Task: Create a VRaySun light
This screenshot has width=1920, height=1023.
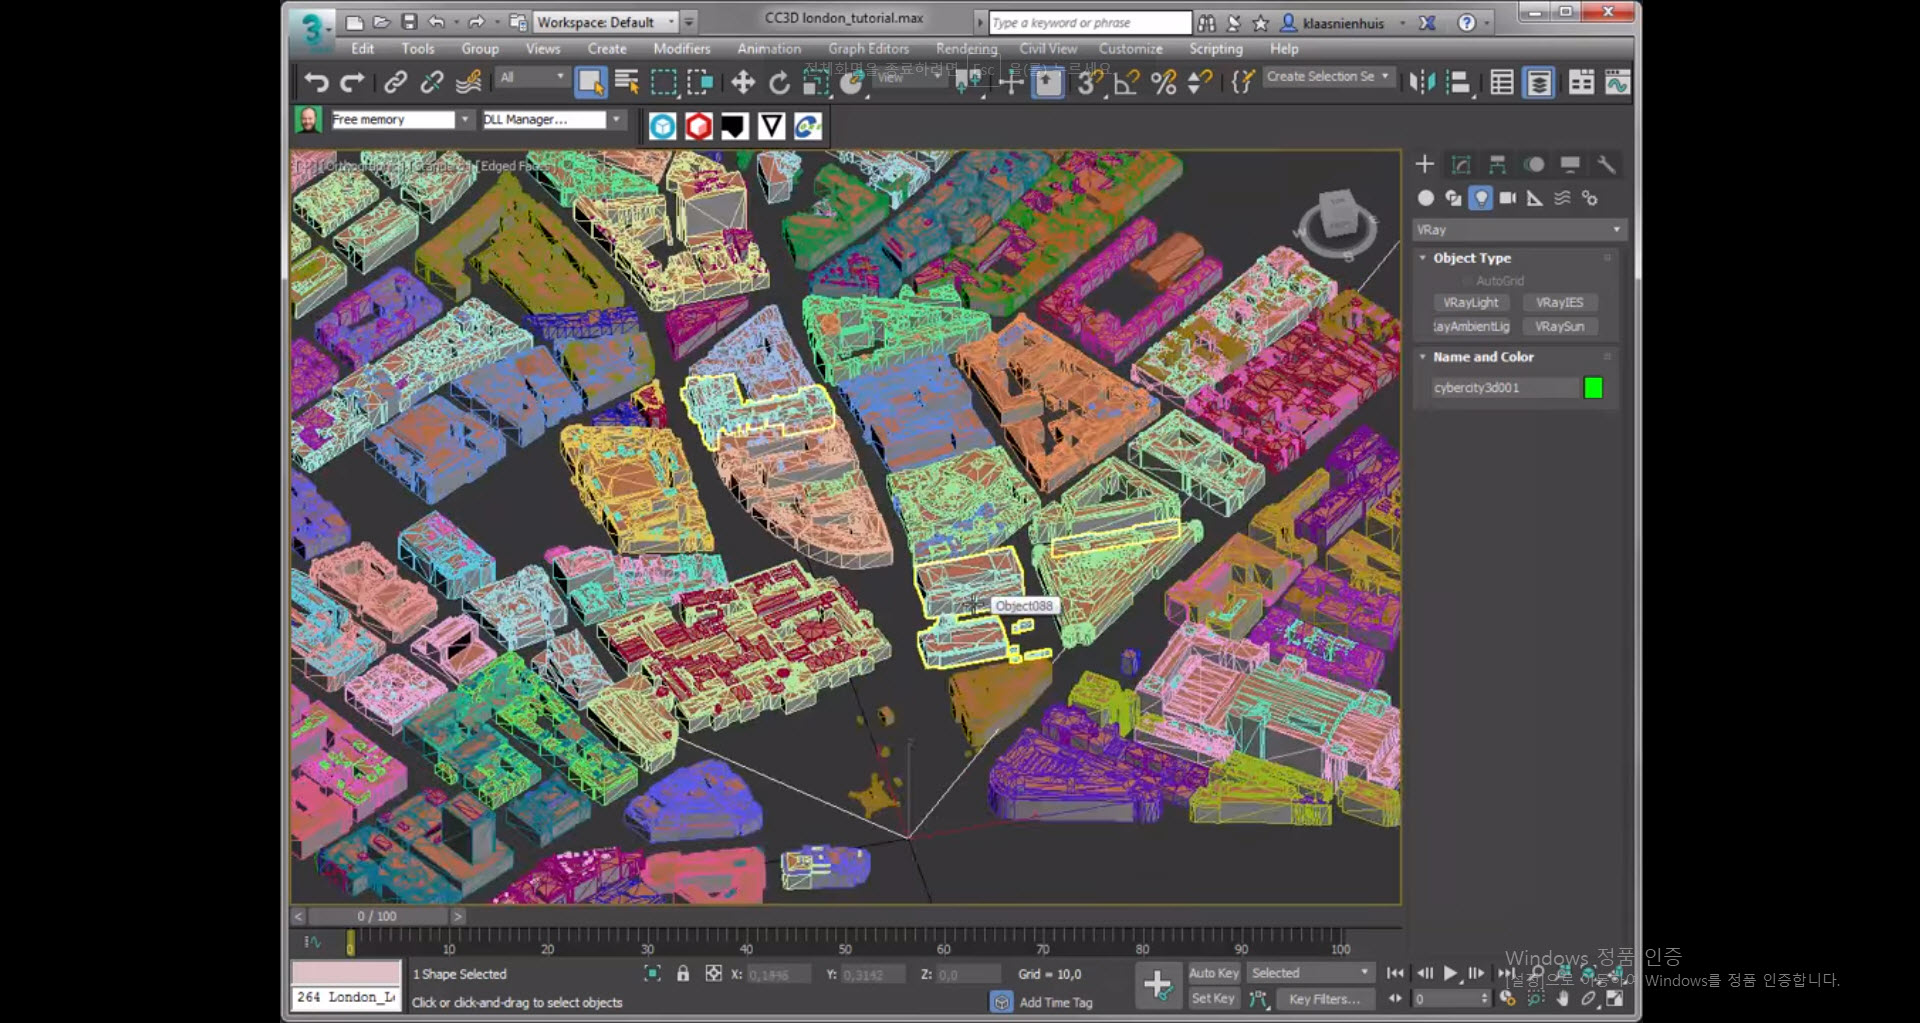Action: click(x=1559, y=327)
